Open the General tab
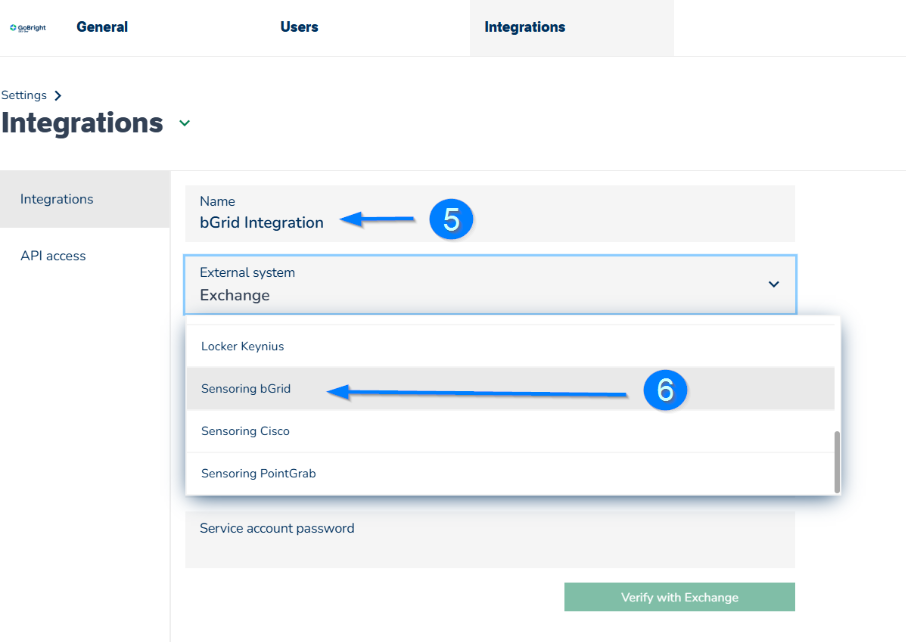 point(102,27)
